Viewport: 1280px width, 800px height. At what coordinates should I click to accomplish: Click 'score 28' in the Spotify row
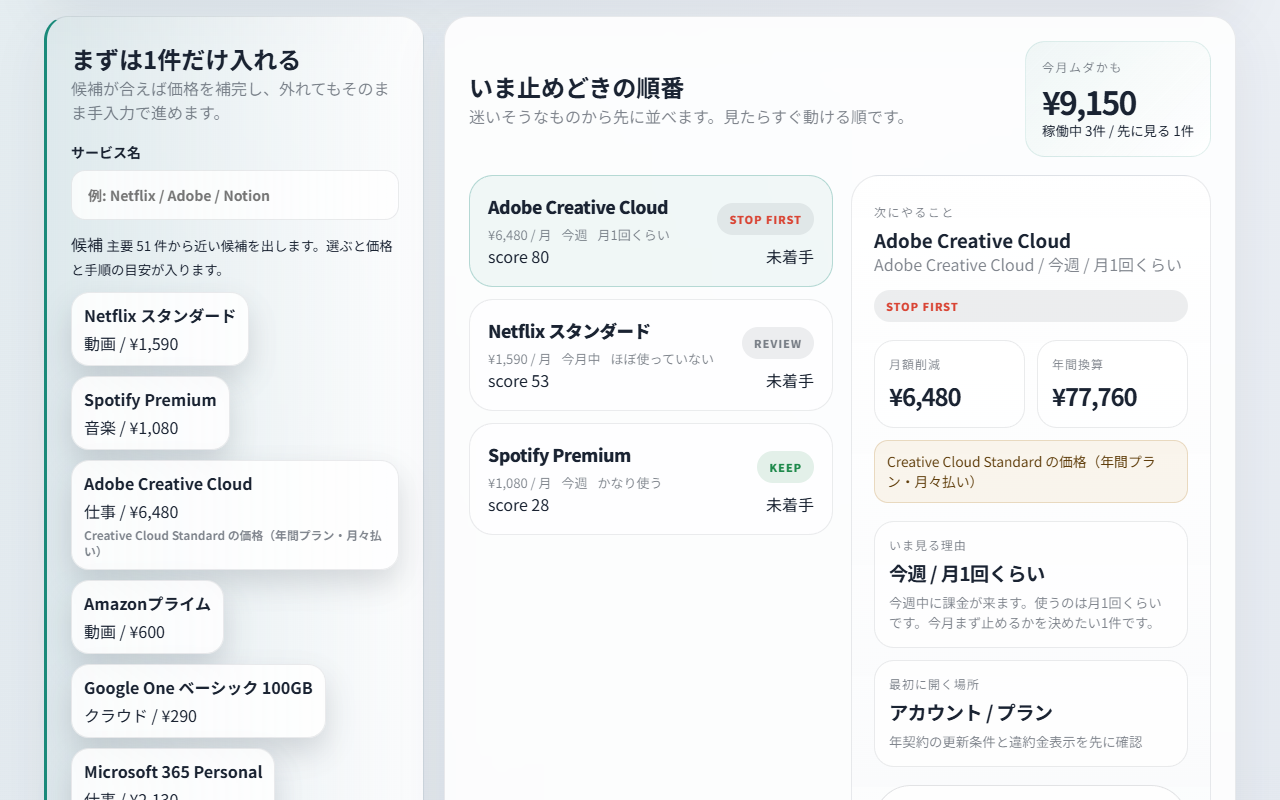(x=518, y=505)
